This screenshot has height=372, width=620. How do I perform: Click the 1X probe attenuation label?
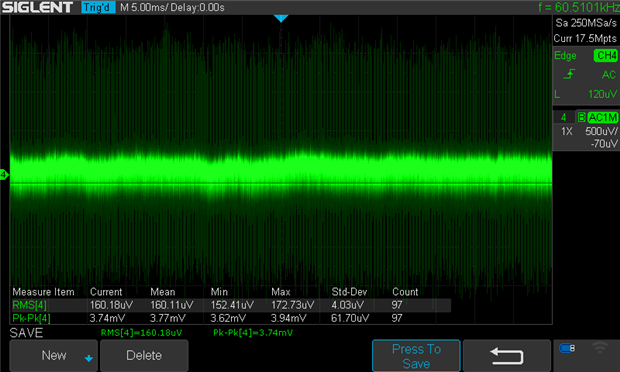pos(567,131)
